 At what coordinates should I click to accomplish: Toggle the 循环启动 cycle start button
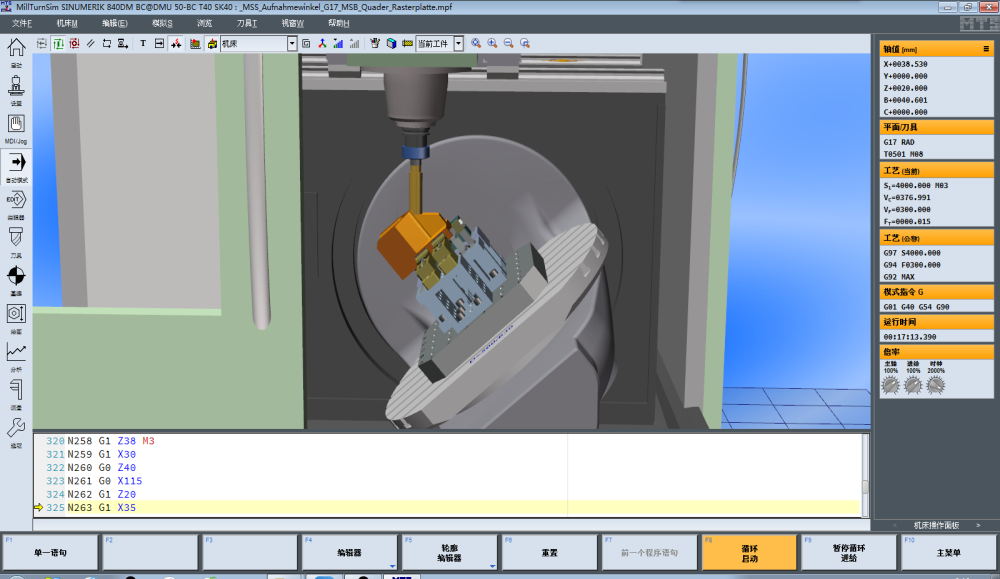click(x=748, y=552)
